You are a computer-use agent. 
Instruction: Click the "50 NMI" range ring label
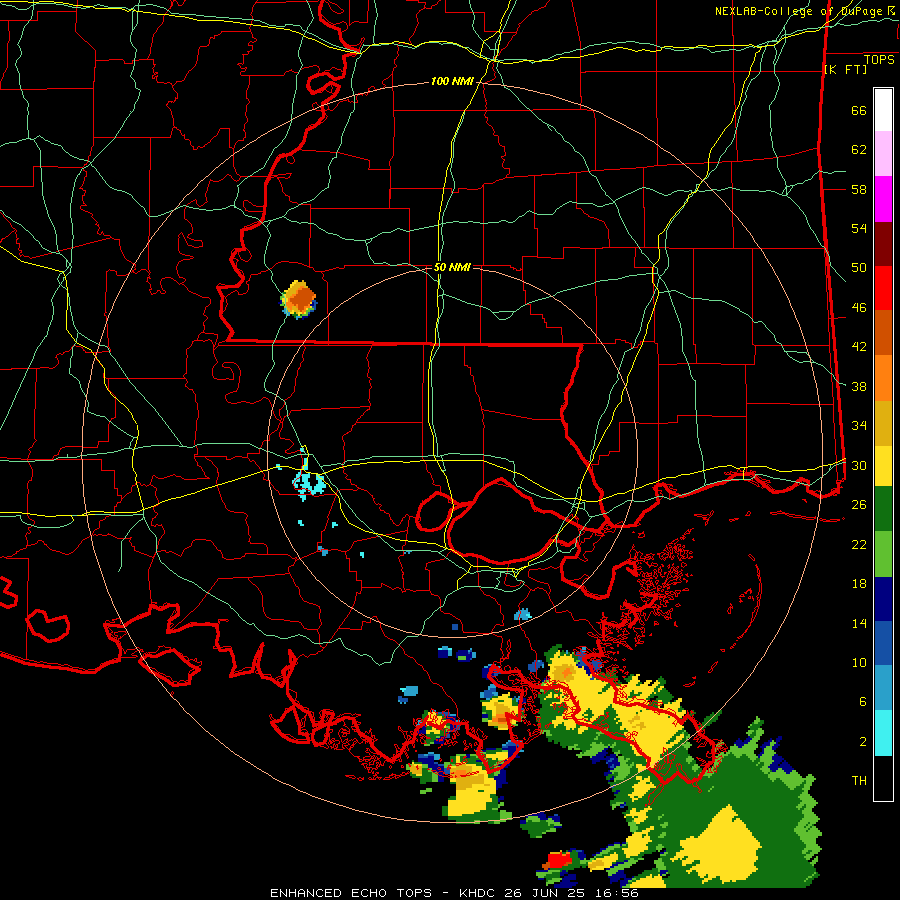(452, 267)
